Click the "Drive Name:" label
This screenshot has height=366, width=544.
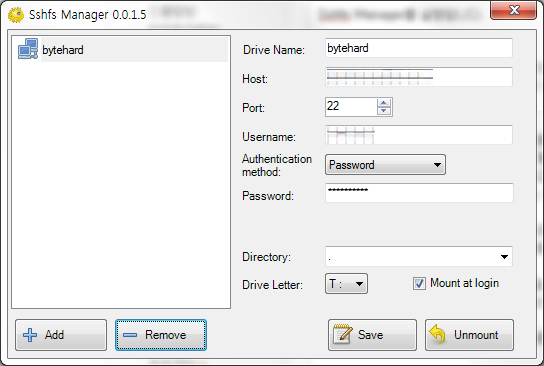tap(274, 50)
